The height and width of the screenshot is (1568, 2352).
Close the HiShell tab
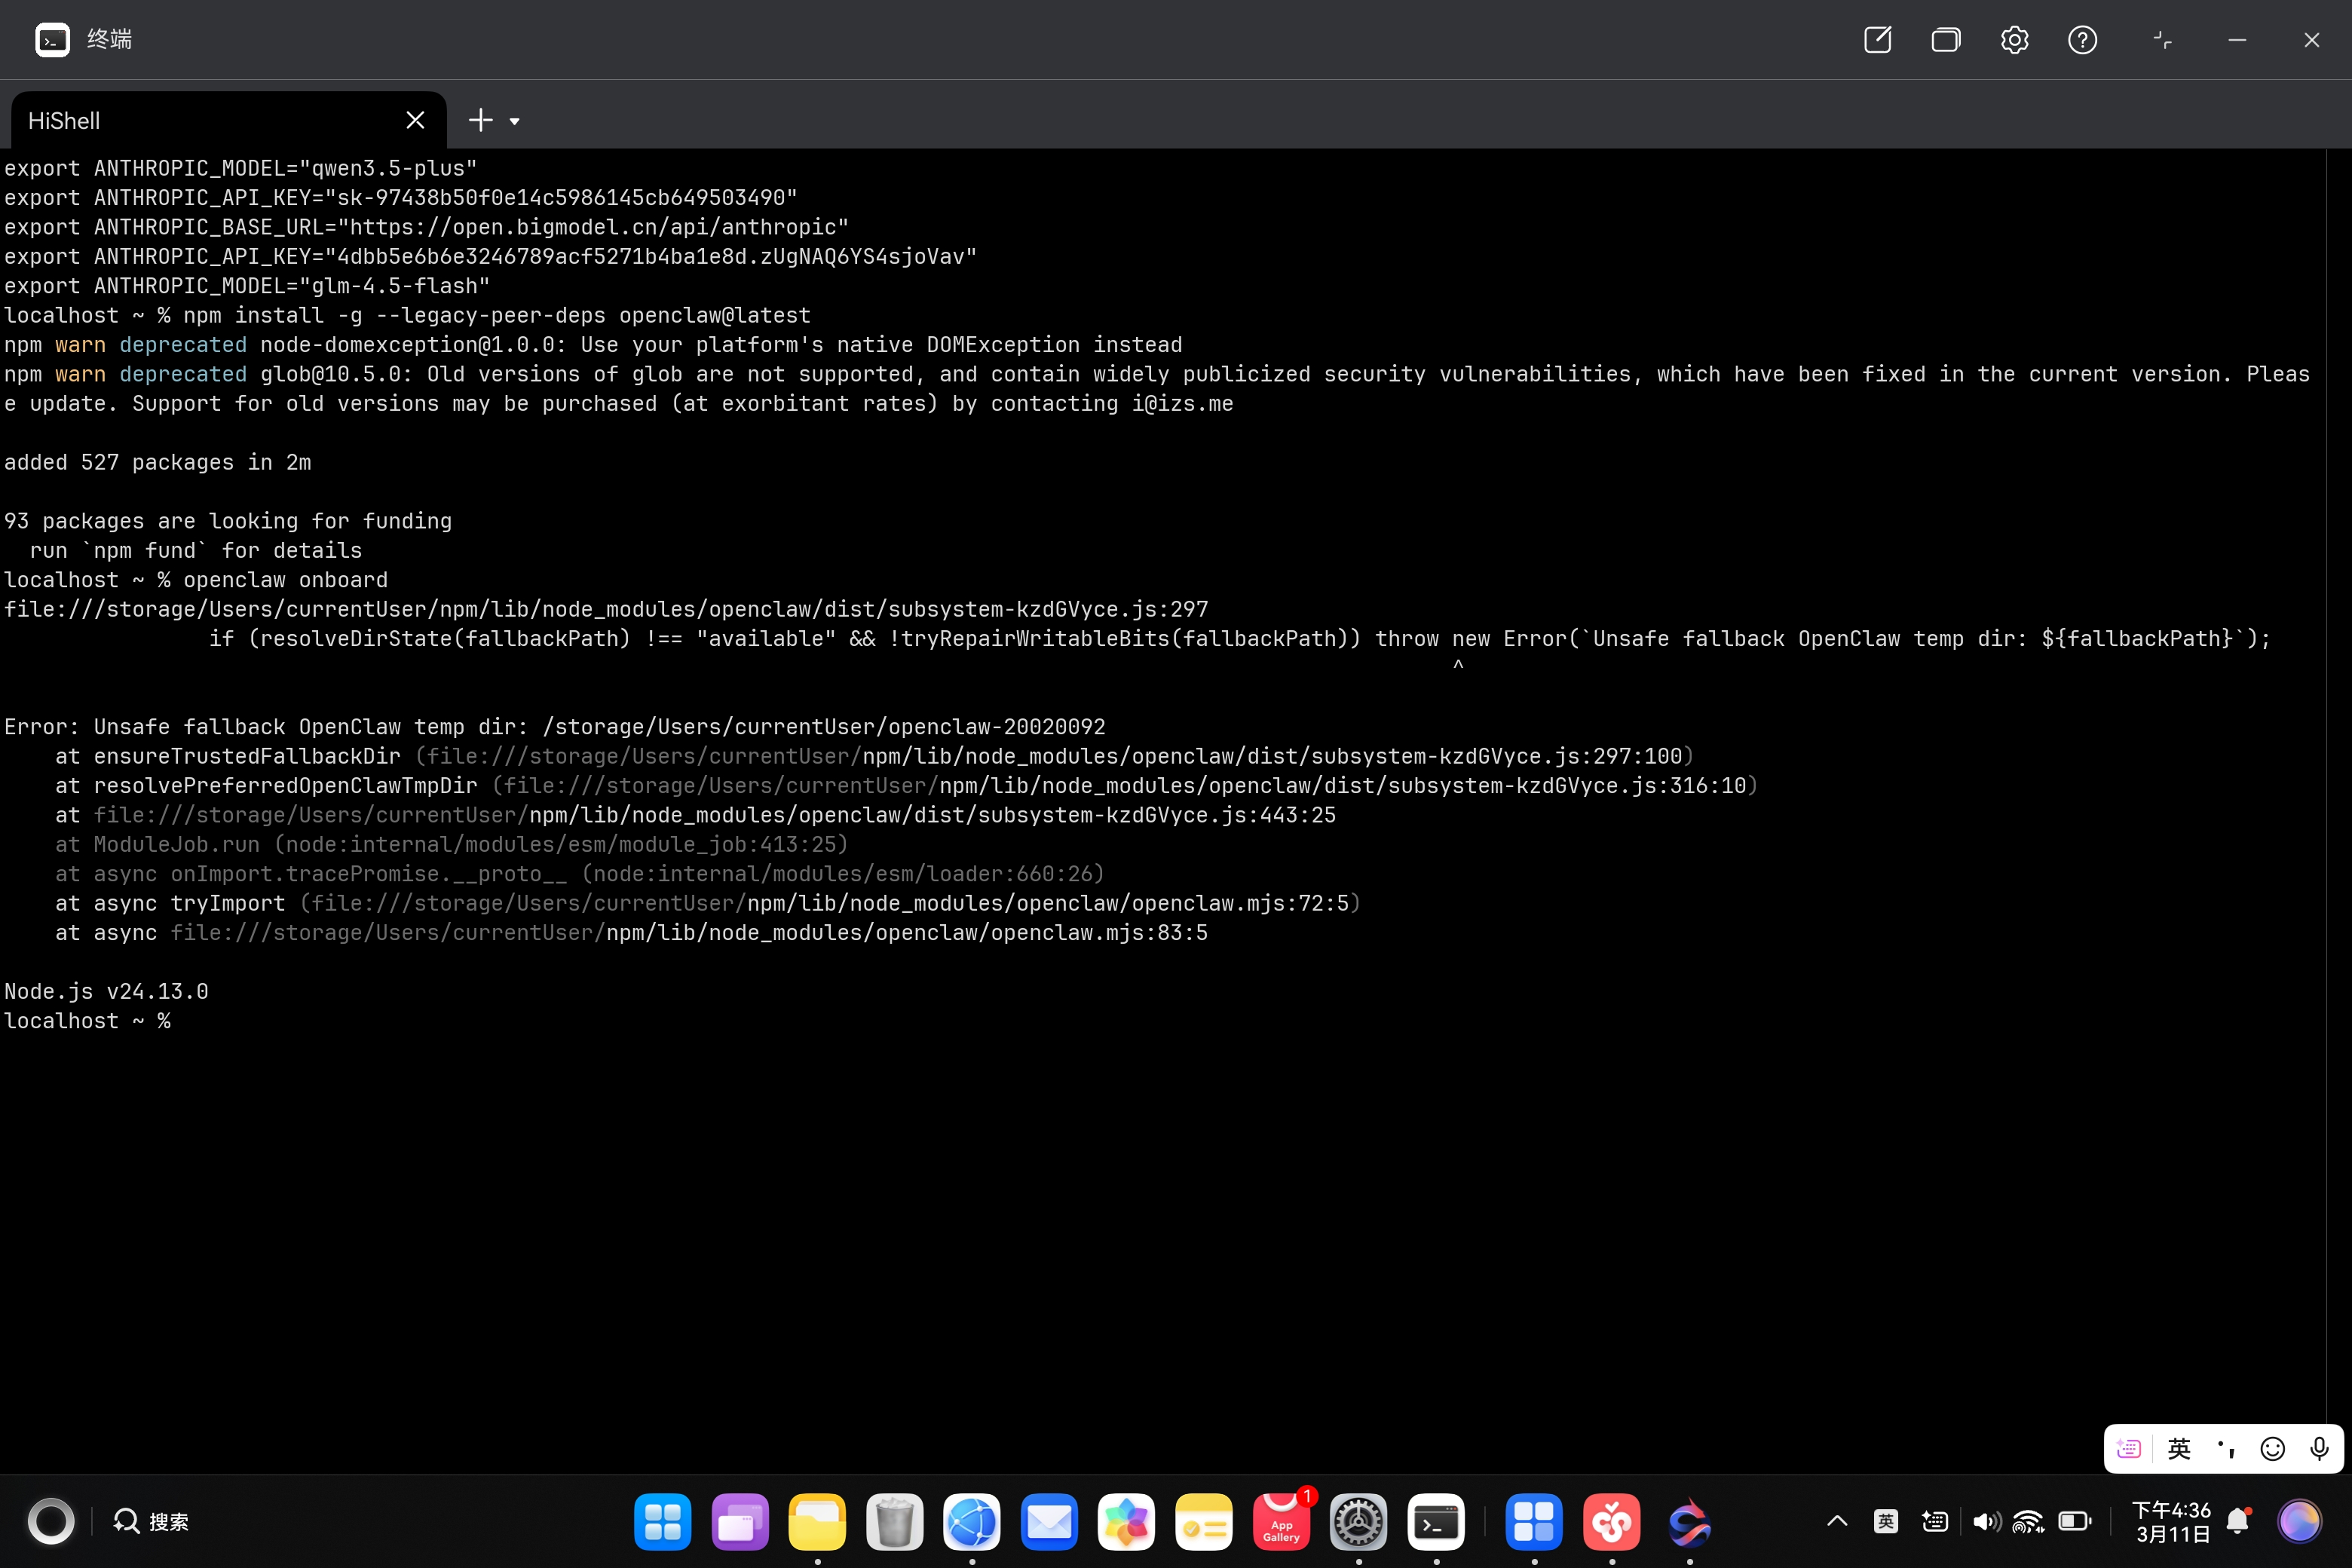click(x=415, y=121)
